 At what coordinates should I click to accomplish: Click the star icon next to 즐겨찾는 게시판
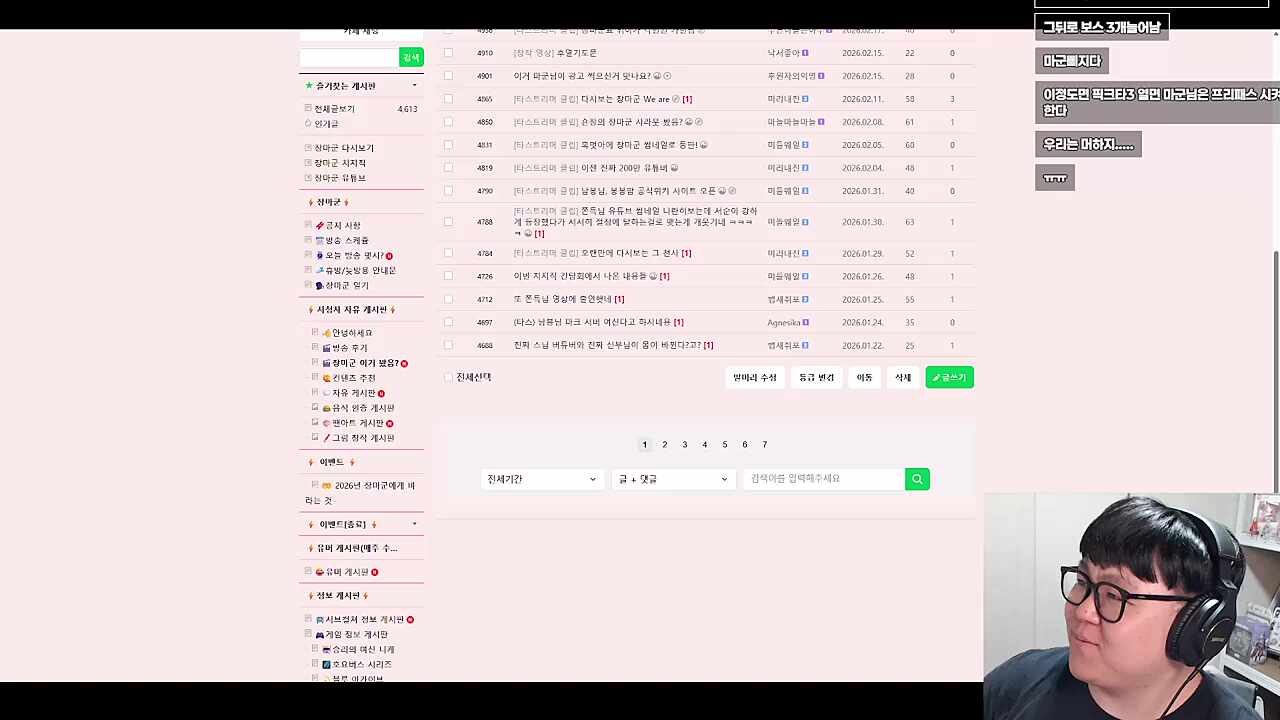[x=311, y=85]
